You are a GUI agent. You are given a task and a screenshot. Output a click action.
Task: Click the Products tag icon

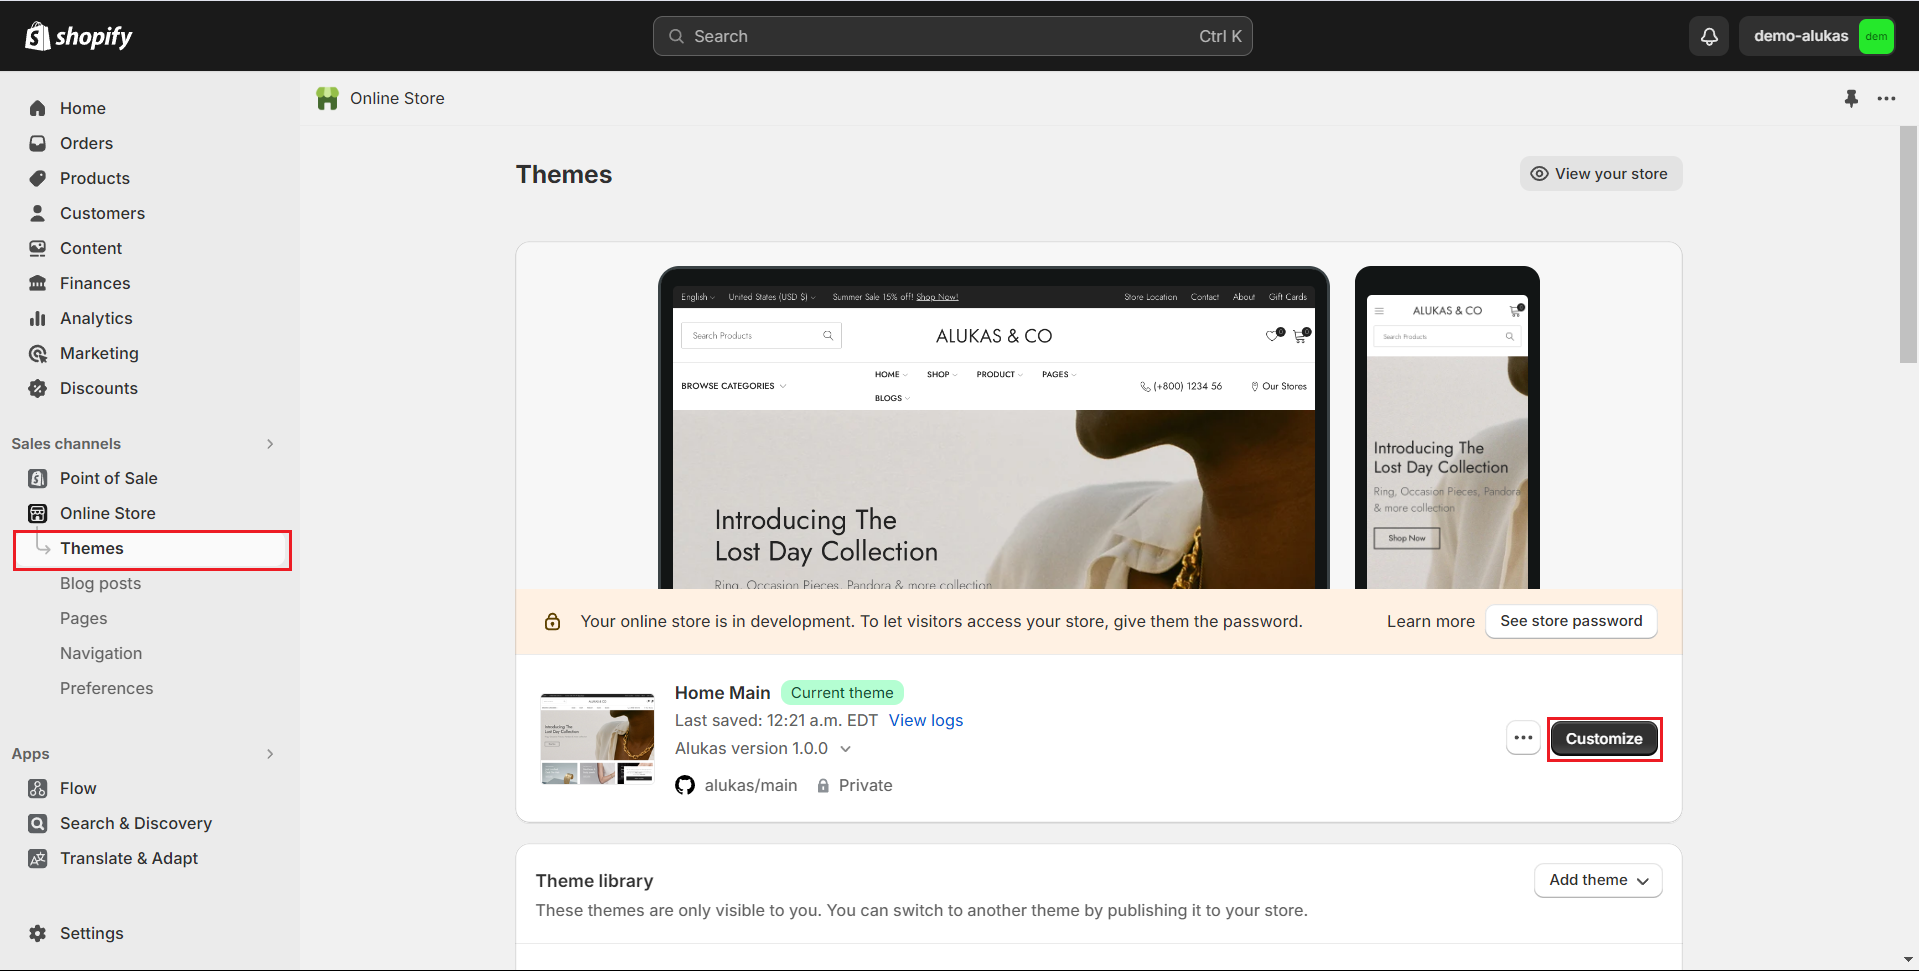click(x=38, y=178)
